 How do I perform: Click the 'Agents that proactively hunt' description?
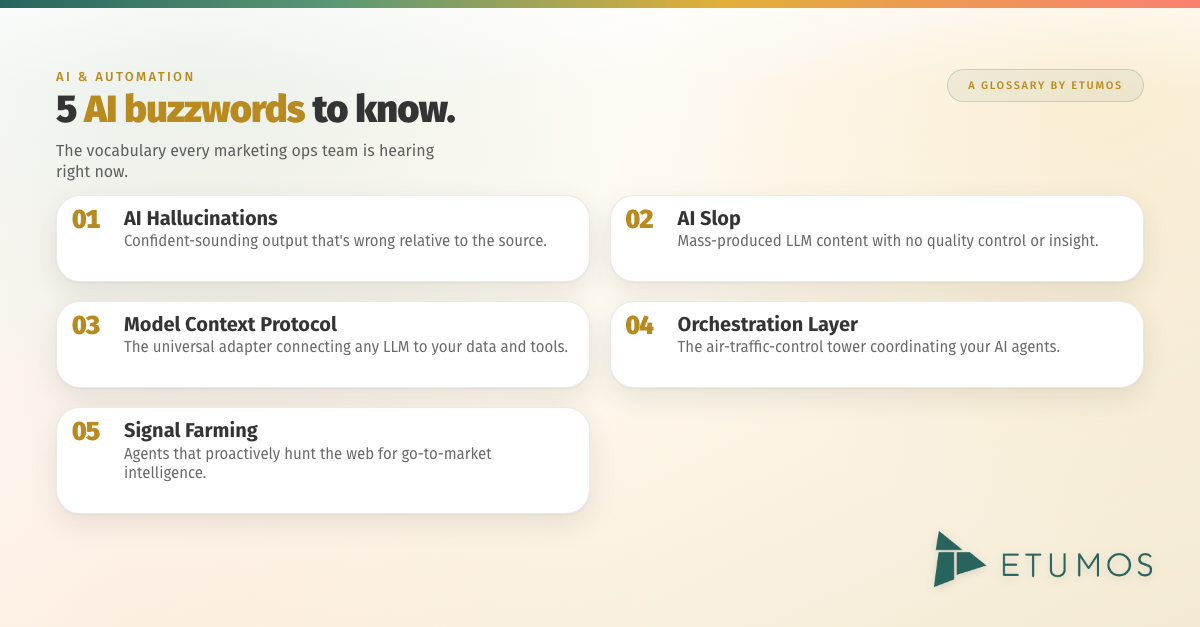(308, 463)
